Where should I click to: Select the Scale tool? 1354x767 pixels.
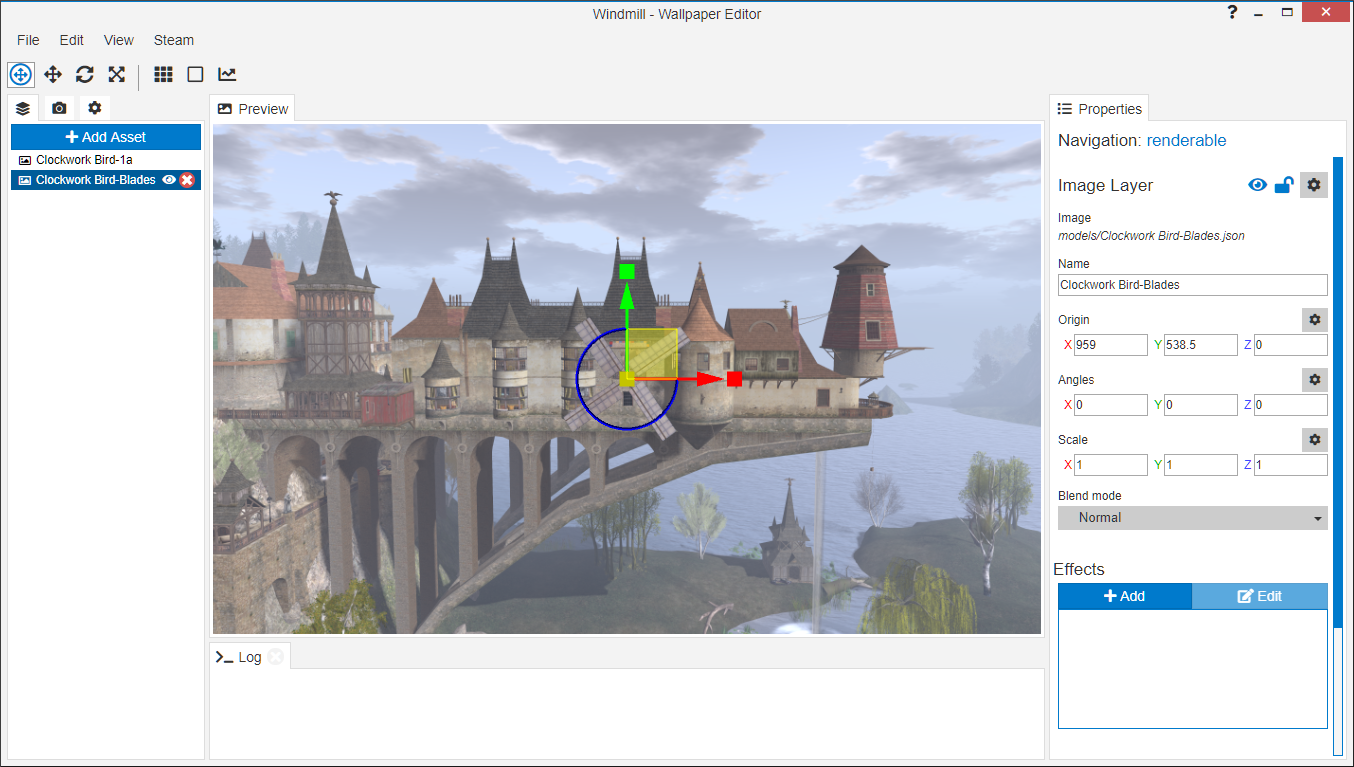tap(117, 74)
